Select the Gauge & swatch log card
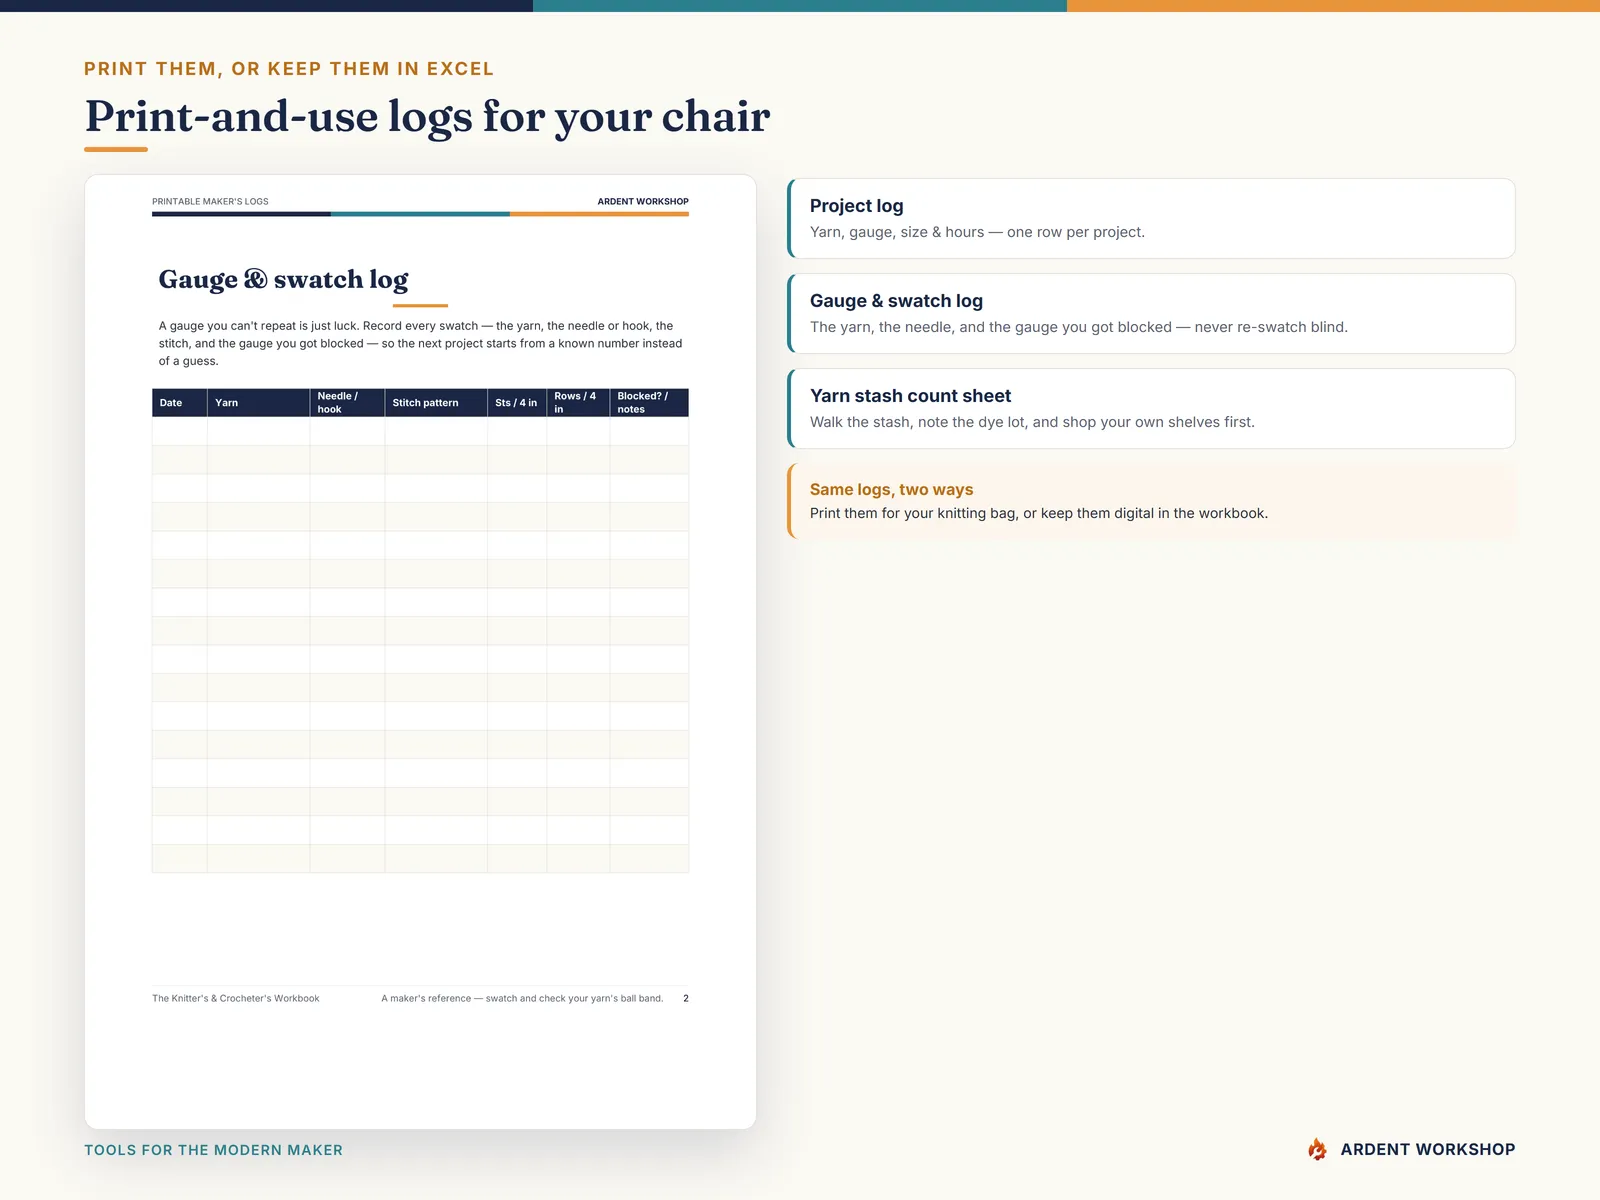Viewport: 1600px width, 1200px height. 1151,314
